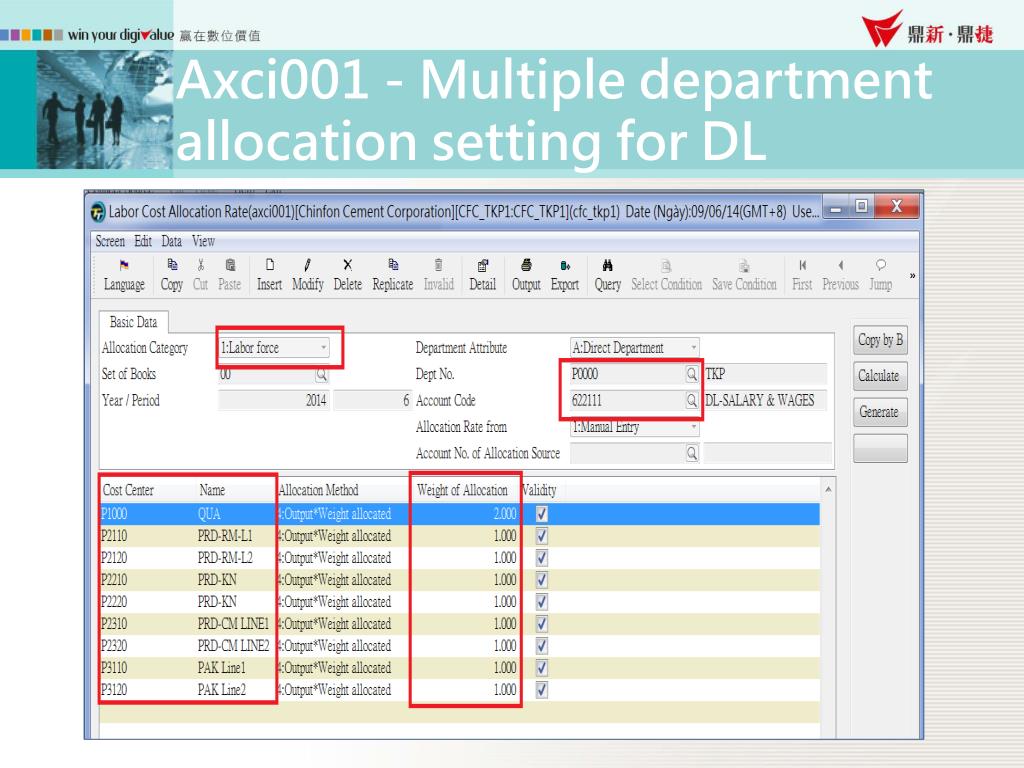Click the Select Condition icon
Viewport: 1024px width, 768px height.
point(666,265)
